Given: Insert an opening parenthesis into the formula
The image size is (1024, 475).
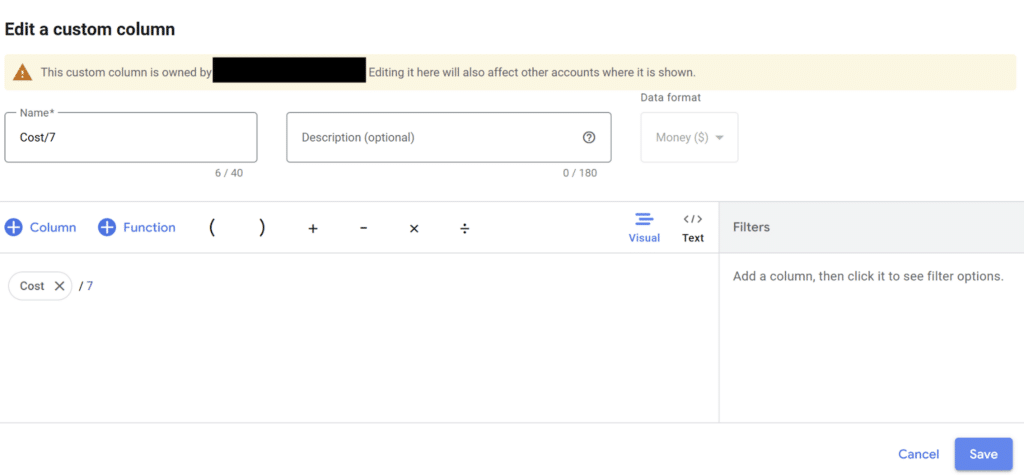Looking at the screenshot, I should pos(212,228).
